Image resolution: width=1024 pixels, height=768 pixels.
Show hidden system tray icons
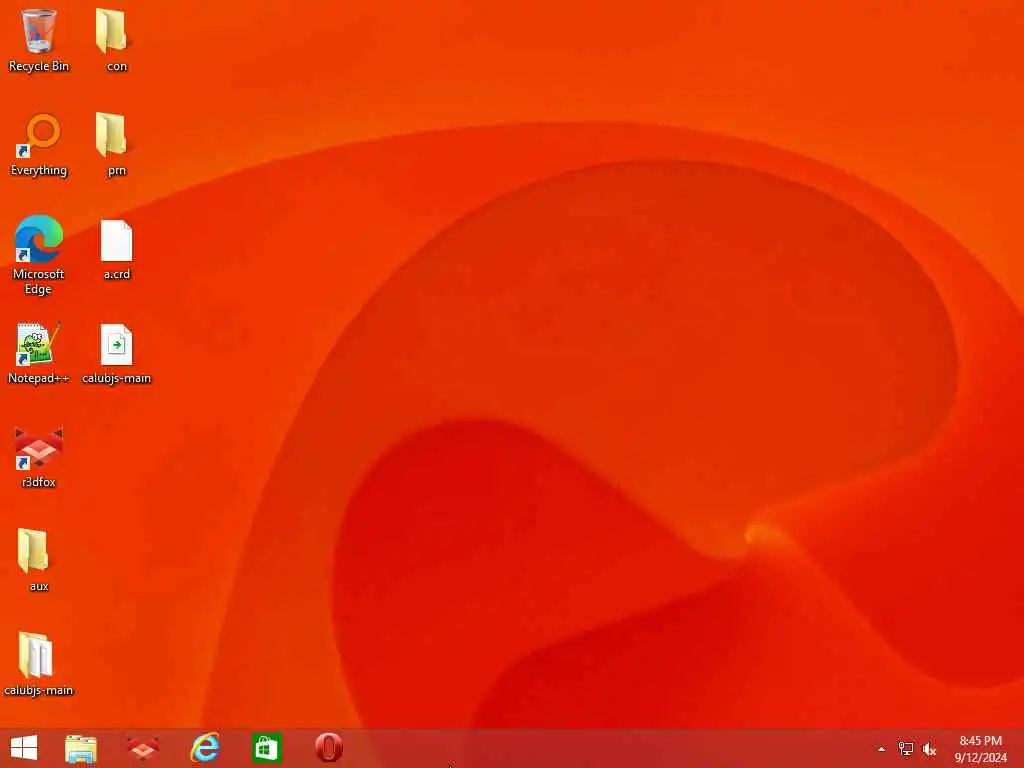pyautogui.click(x=882, y=749)
